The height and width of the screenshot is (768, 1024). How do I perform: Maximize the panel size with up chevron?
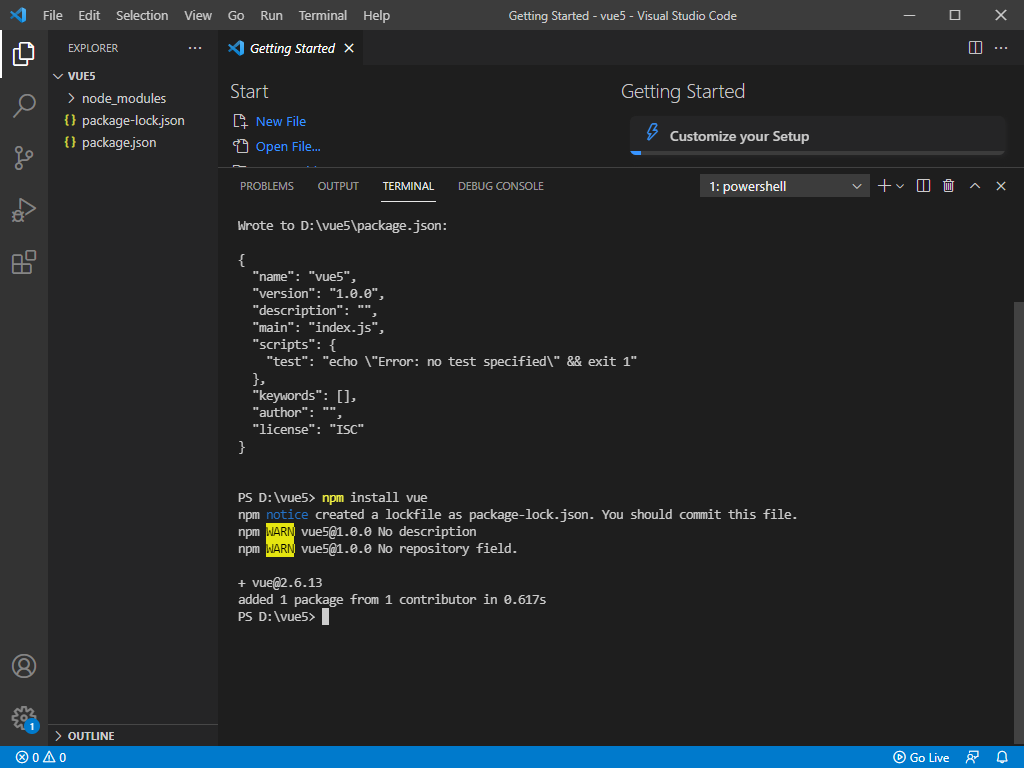click(975, 186)
